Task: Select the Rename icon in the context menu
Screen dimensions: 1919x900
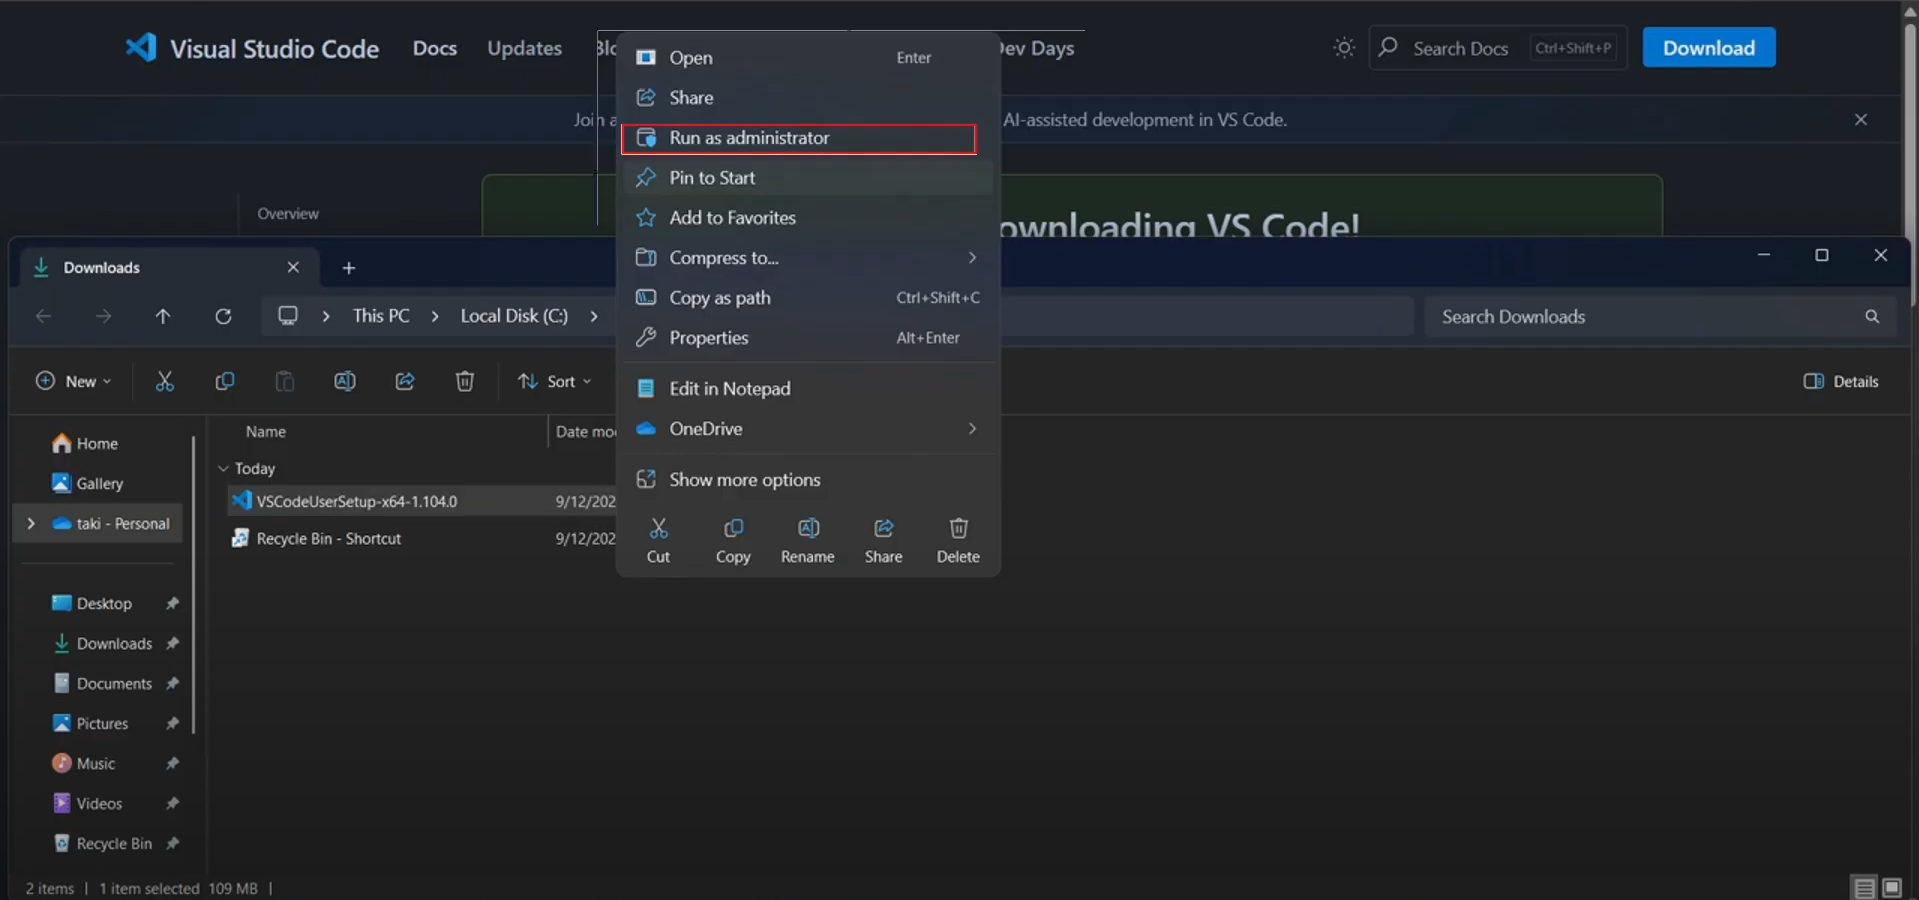Action: tap(808, 539)
